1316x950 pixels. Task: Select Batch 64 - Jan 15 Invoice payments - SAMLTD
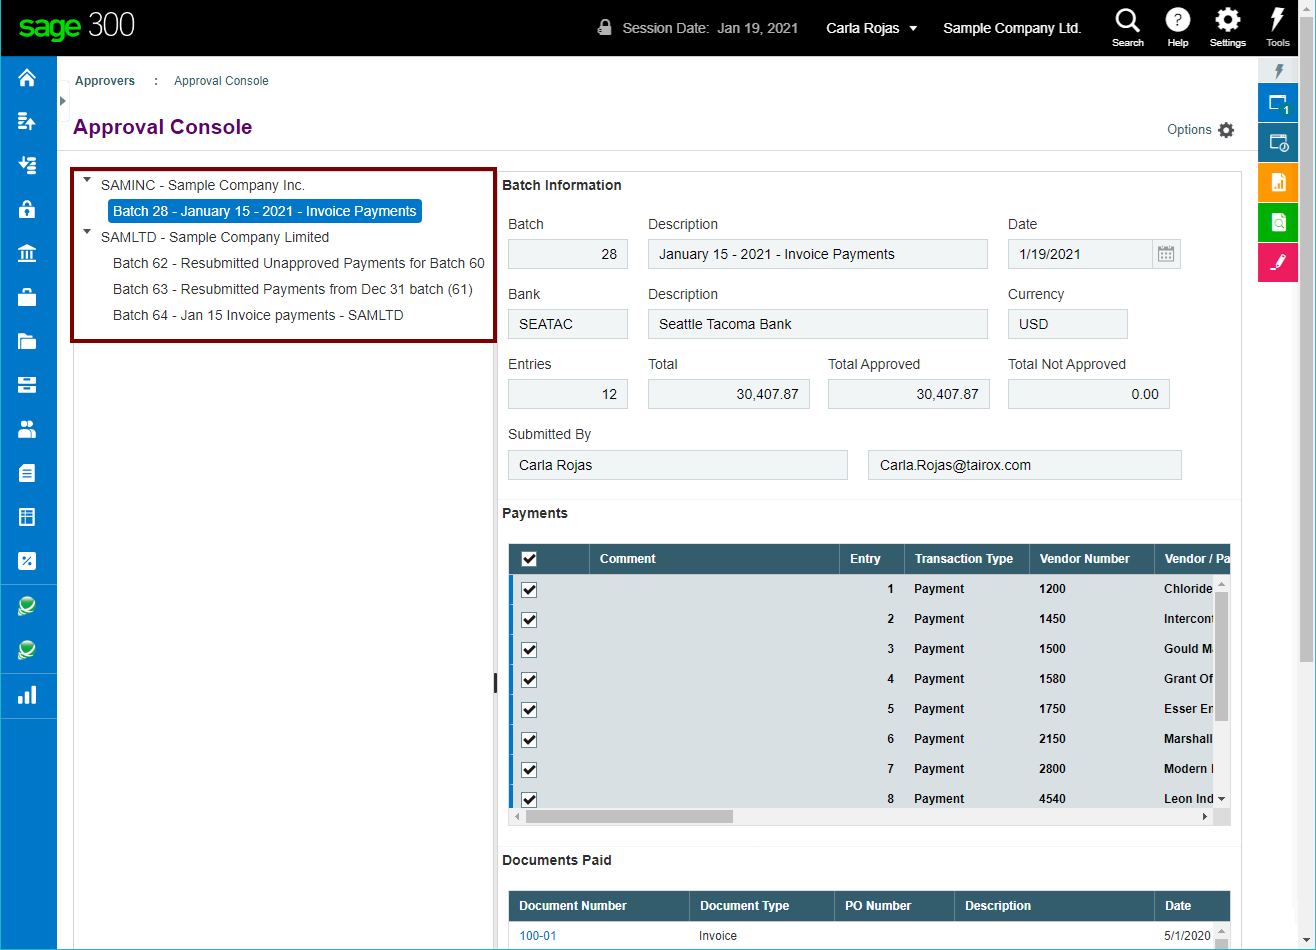coord(258,315)
